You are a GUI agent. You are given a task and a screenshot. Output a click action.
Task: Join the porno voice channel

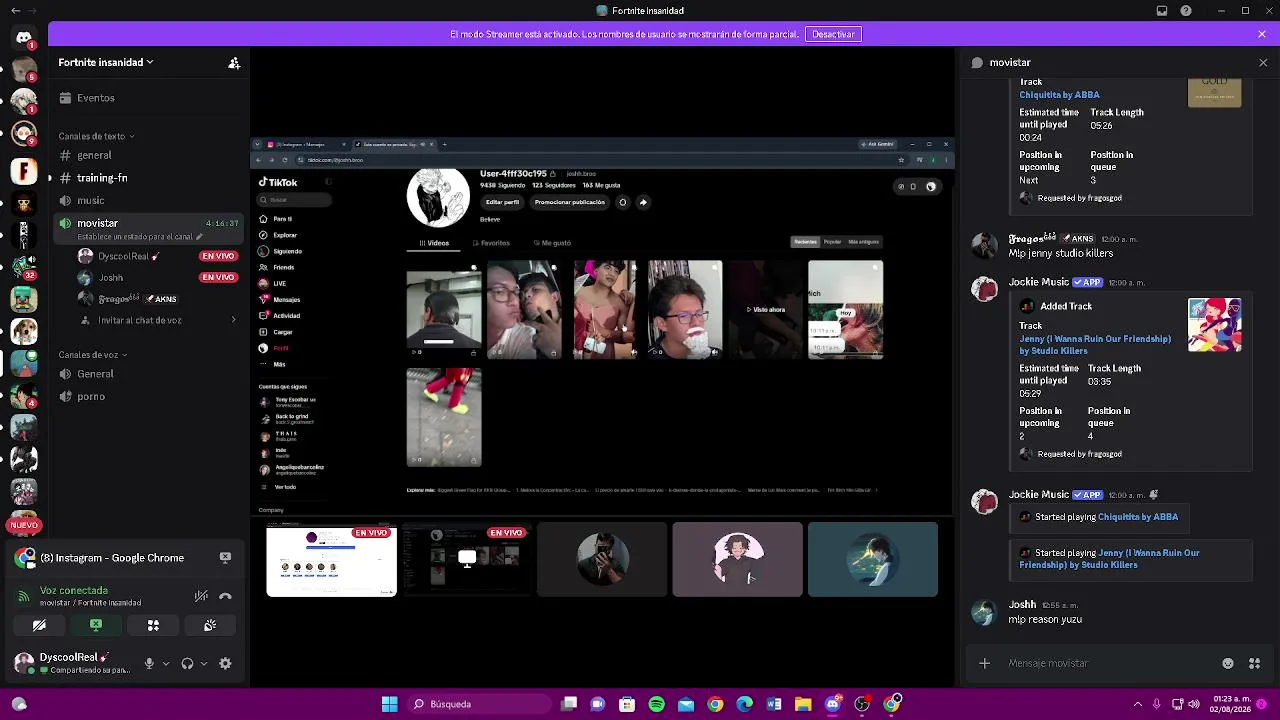point(150,397)
